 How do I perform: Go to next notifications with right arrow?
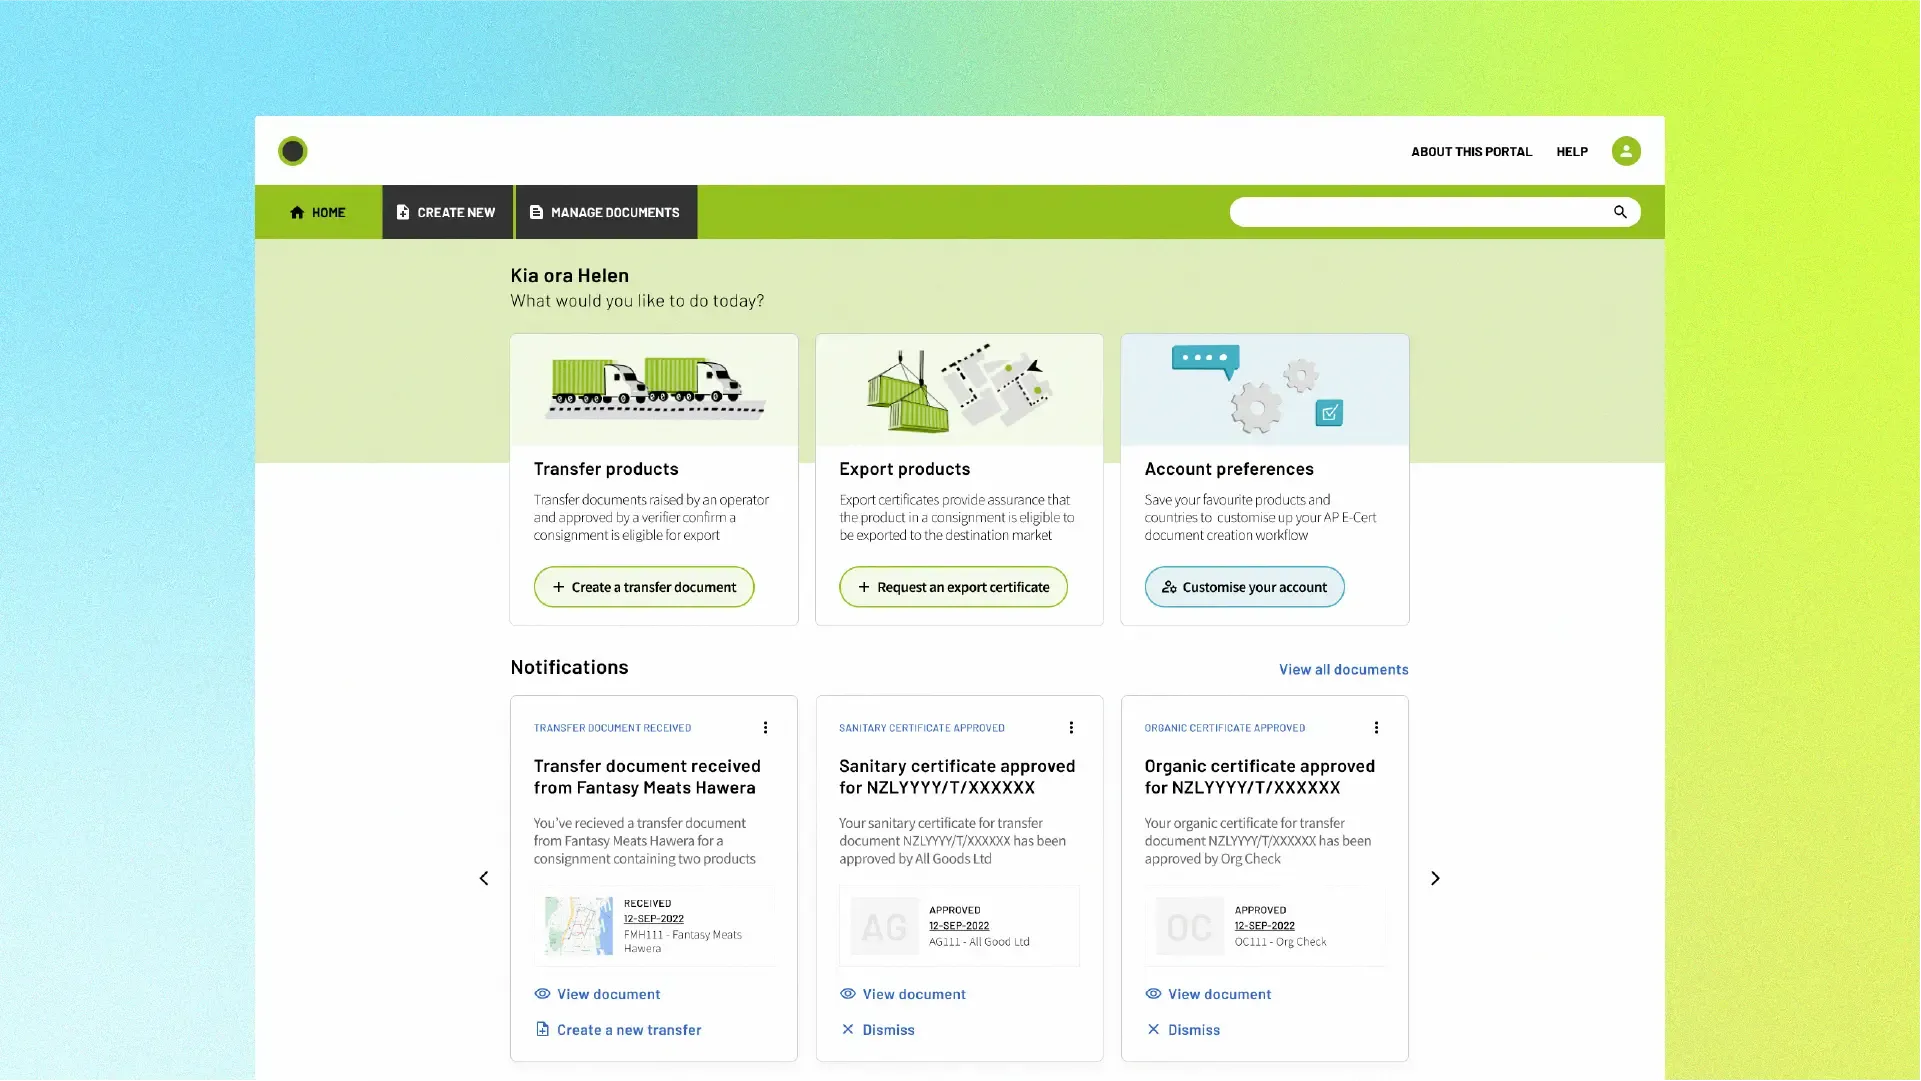(1435, 878)
